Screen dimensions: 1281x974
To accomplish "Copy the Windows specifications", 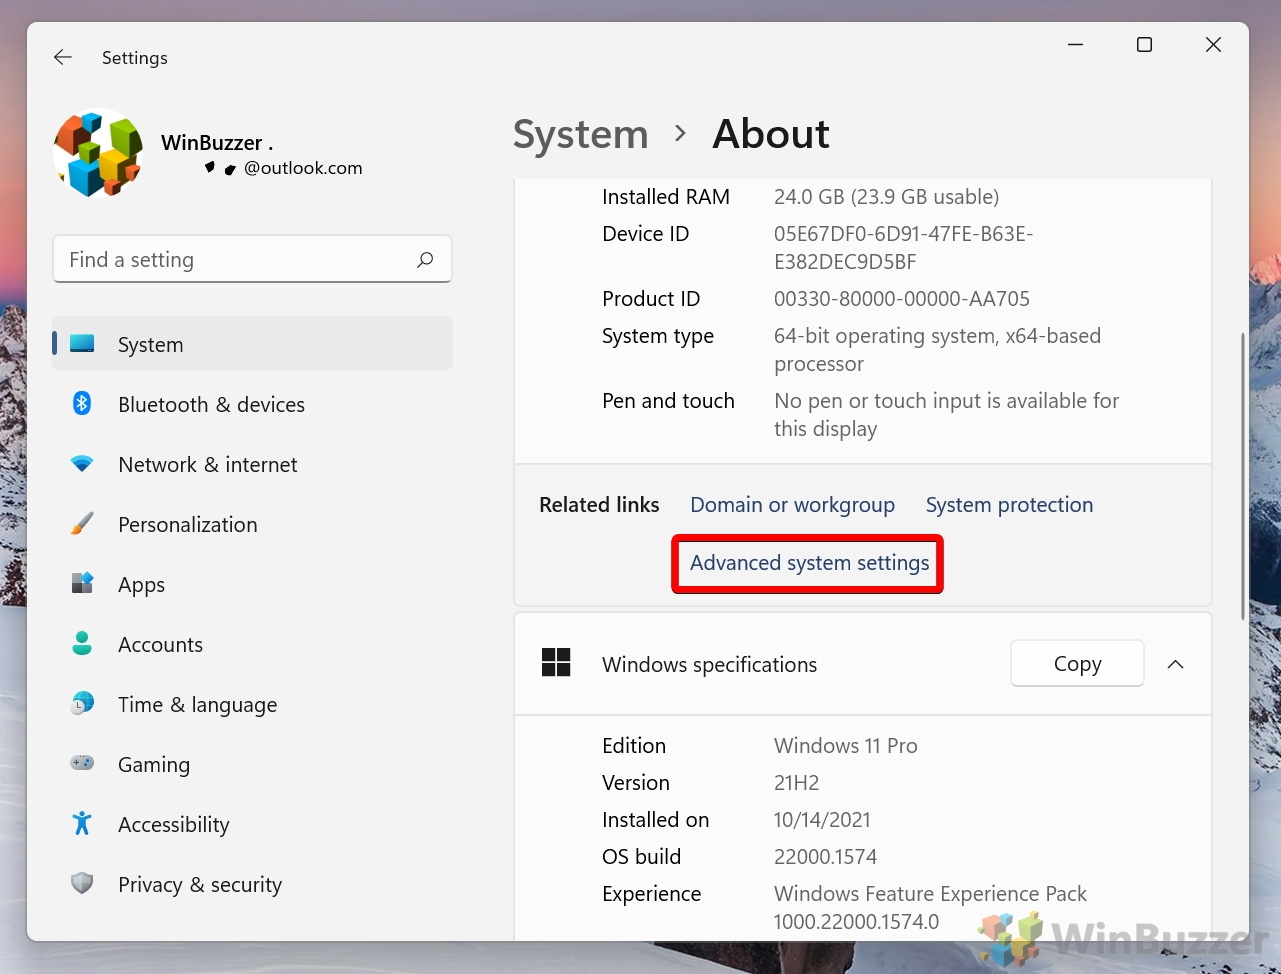I will [x=1077, y=664].
